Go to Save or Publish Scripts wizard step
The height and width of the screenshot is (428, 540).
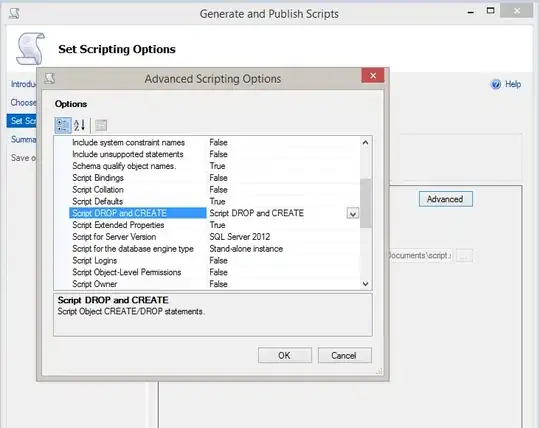tap(23, 158)
